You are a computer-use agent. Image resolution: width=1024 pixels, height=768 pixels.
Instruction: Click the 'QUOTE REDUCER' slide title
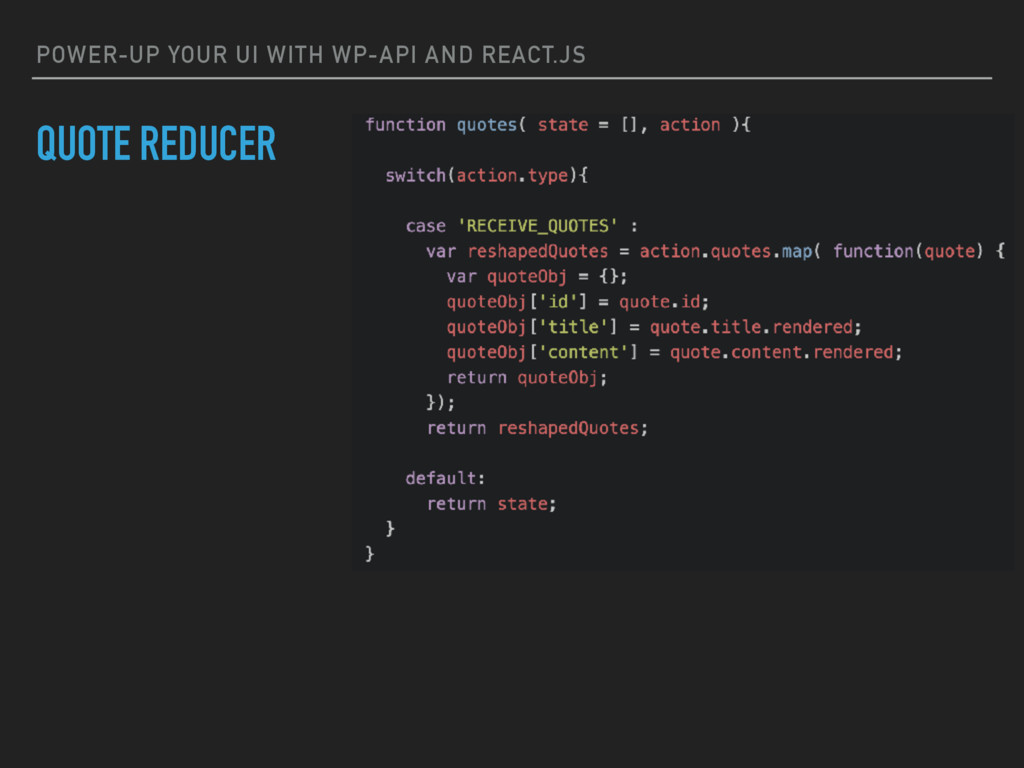click(x=156, y=144)
